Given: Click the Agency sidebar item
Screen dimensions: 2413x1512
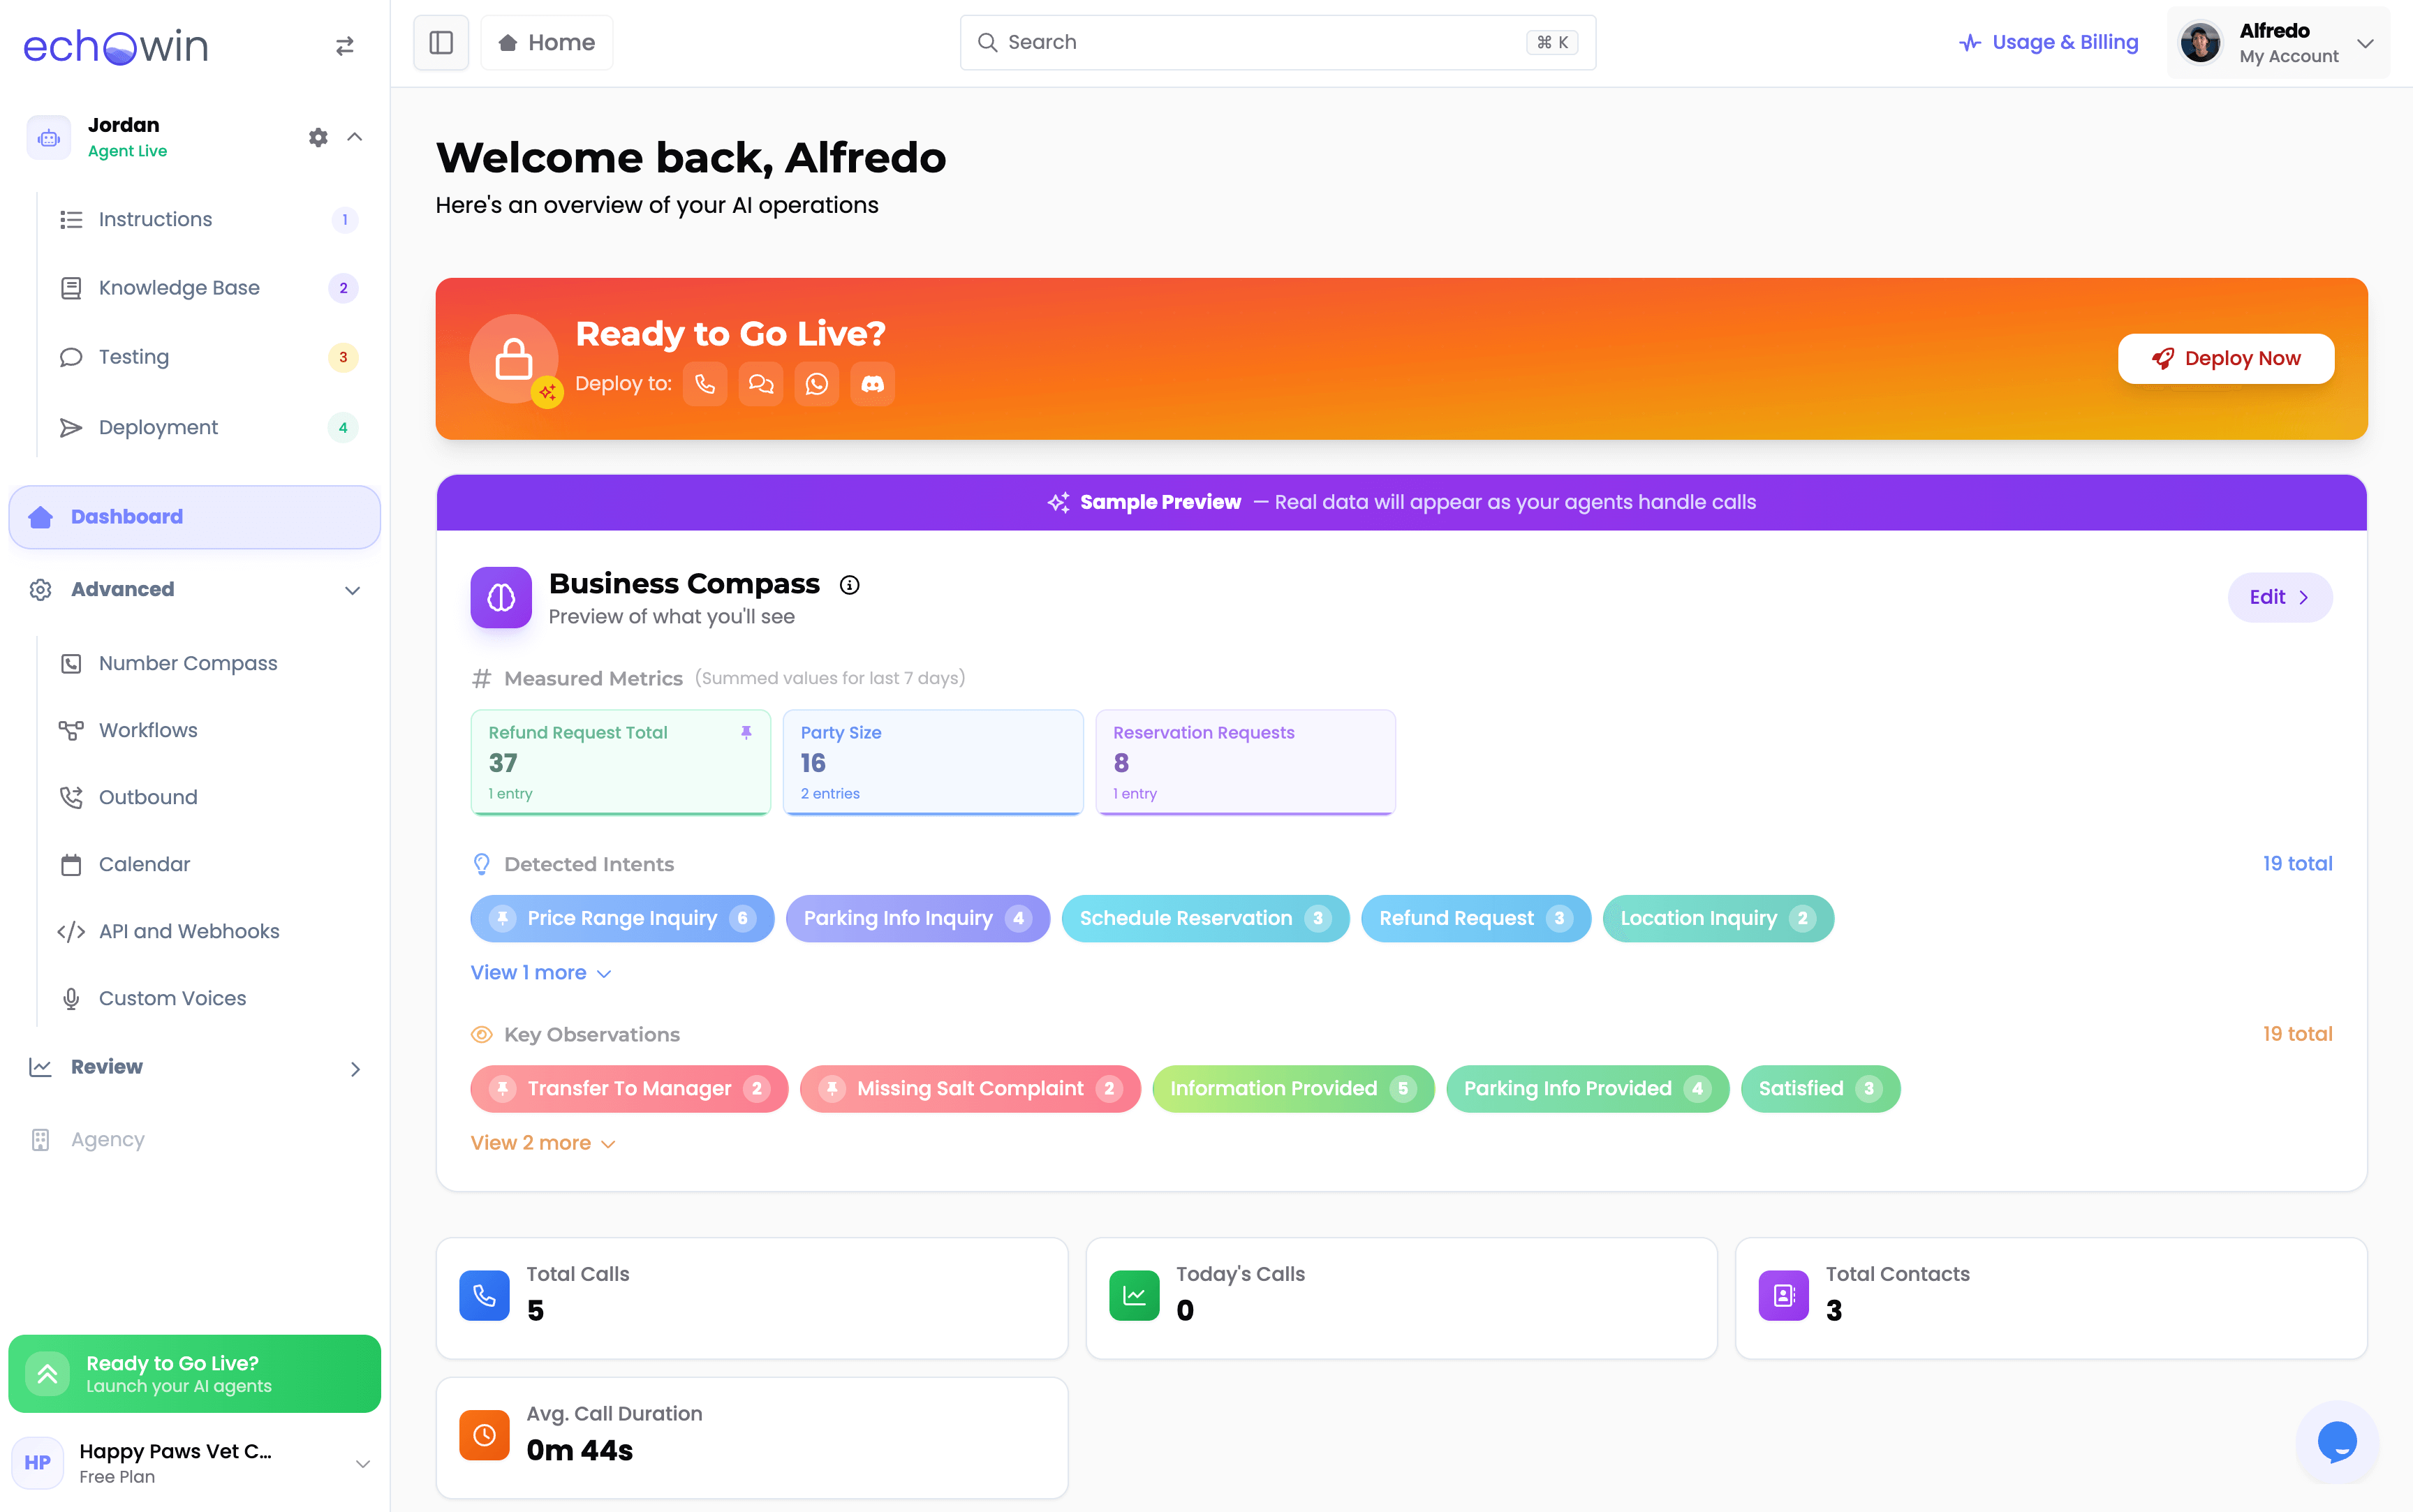Looking at the screenshot, I should [195, 1139].
